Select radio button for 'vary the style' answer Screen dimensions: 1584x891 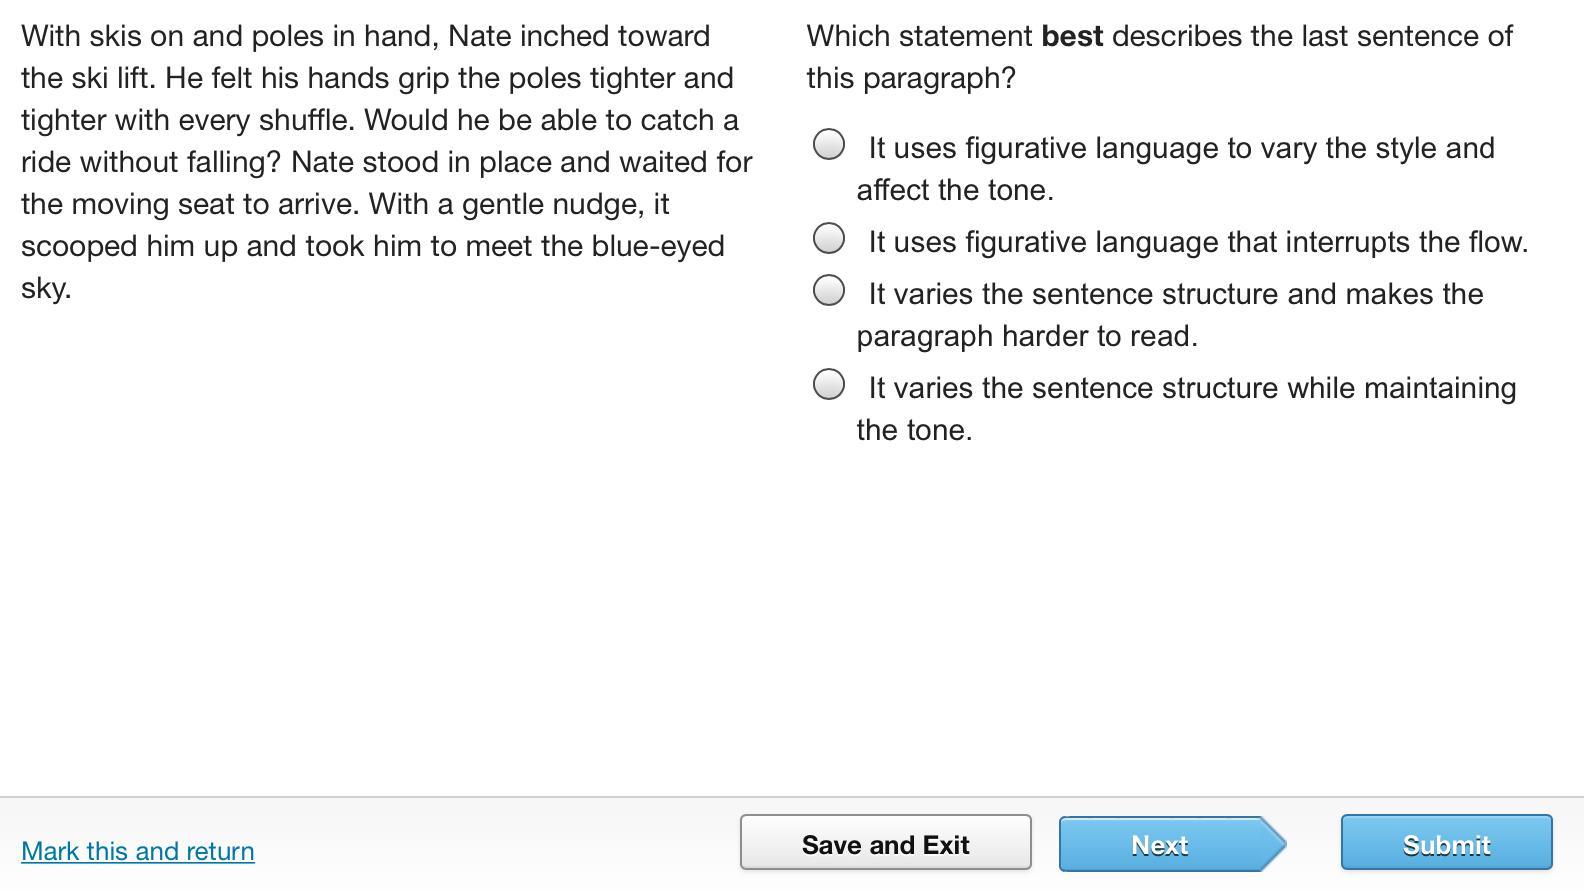coord(829,145)
